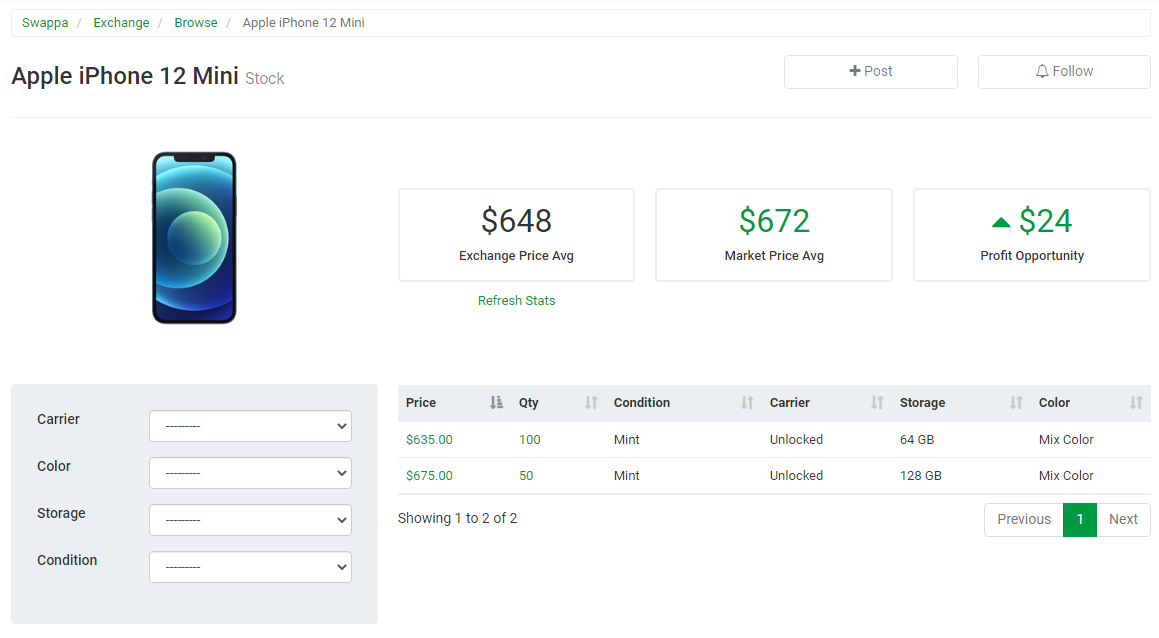Viewport: 1159px width, 638px height.
Task: Go to Swappa breadcrumb link
Action: [x=45, y=23]
